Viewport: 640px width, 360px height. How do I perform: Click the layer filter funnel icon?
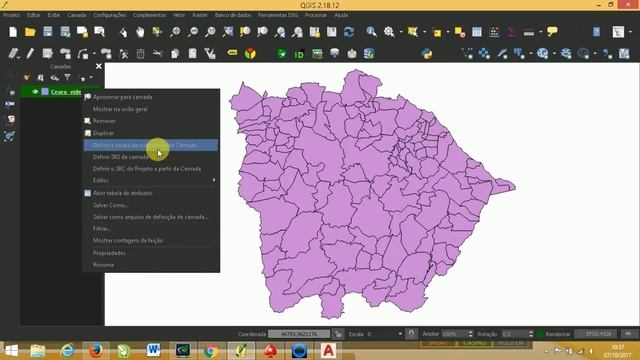point(67,77)
